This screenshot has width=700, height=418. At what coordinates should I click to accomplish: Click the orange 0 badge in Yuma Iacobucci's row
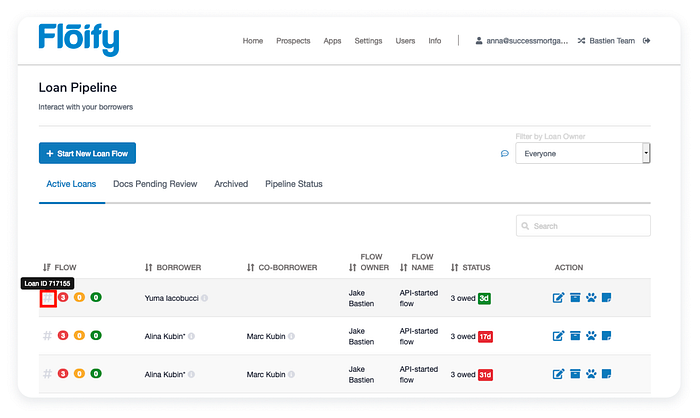tap(79, 297)
